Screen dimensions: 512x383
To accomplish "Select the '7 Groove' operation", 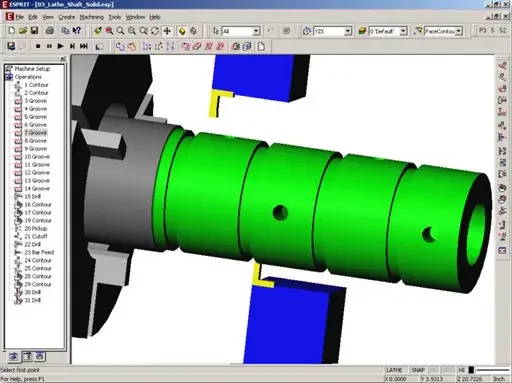I will tap(35, 133).
